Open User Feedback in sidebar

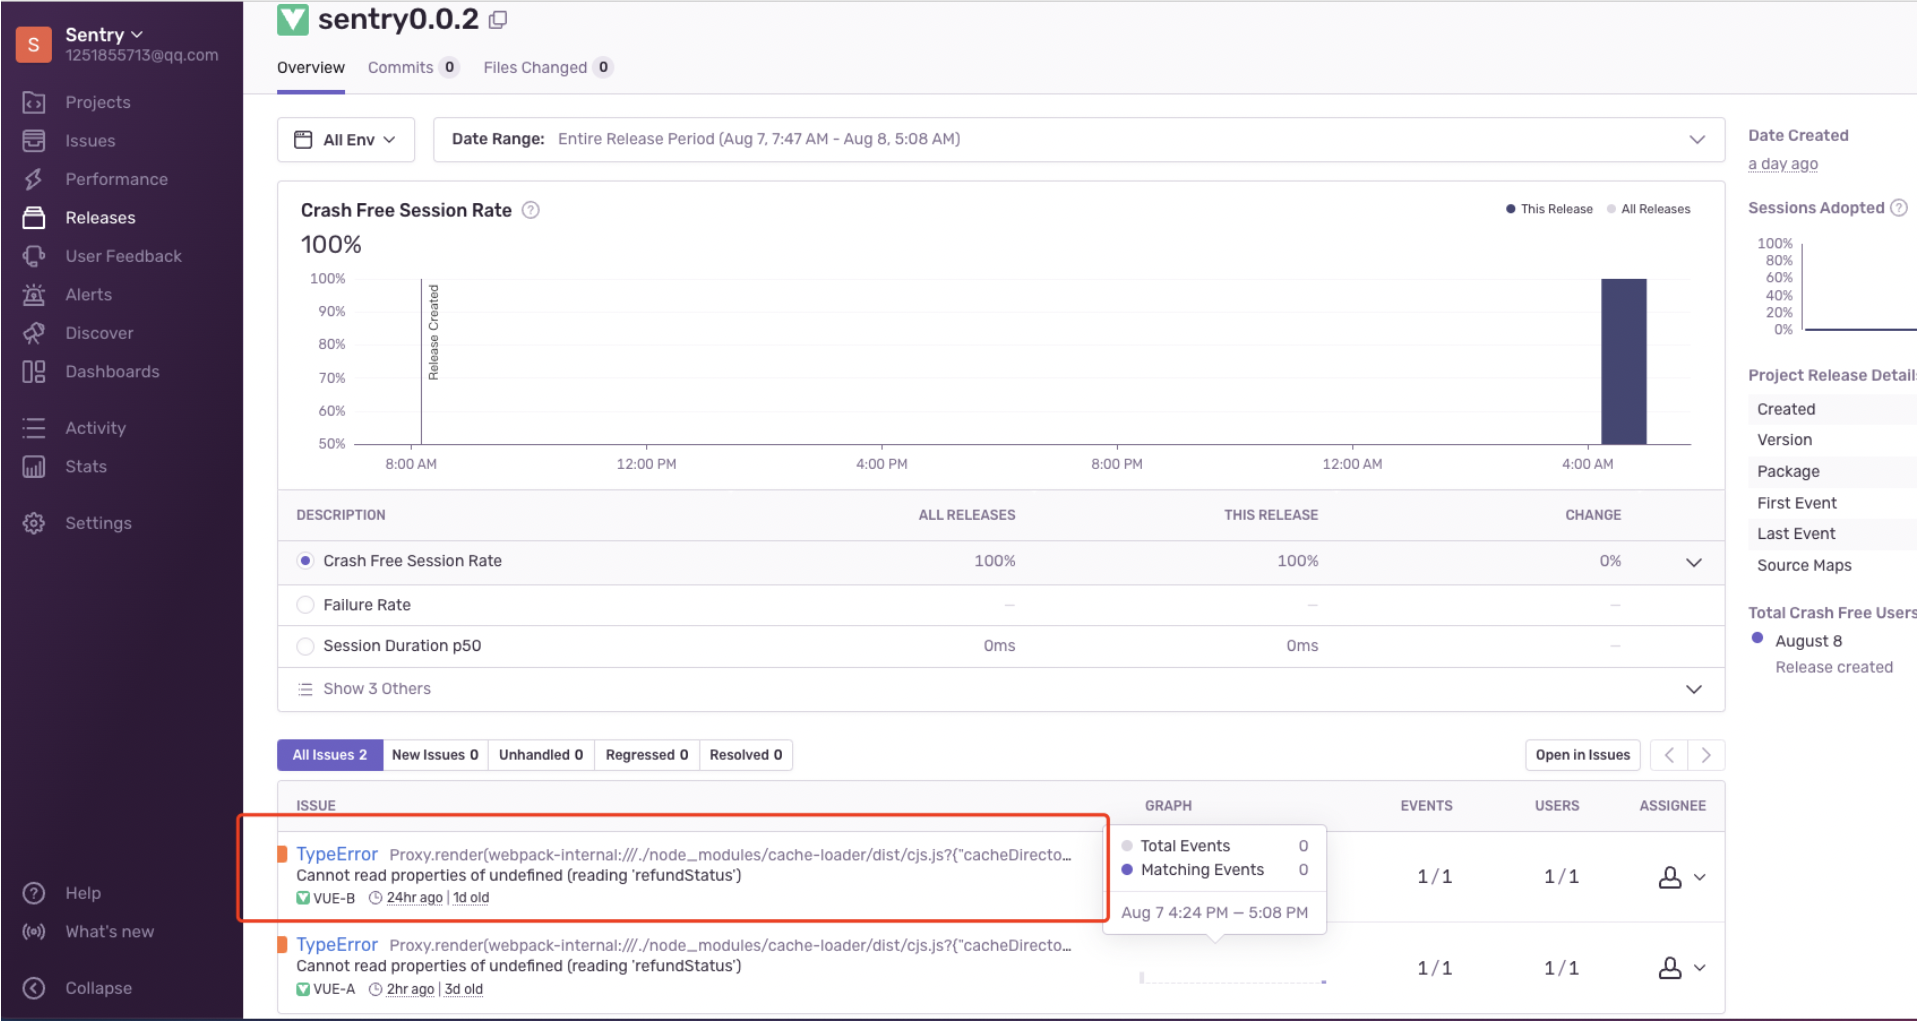click(x=123, y=256)
